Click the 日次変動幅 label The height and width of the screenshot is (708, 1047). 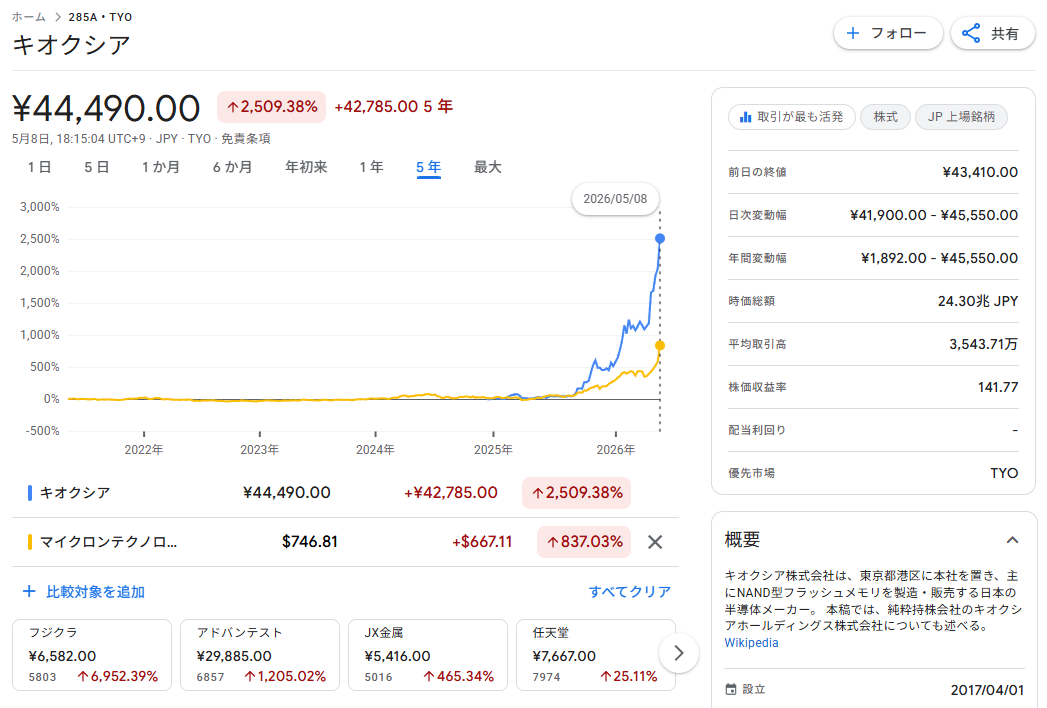pyautogui.click(x=757, y=215)
